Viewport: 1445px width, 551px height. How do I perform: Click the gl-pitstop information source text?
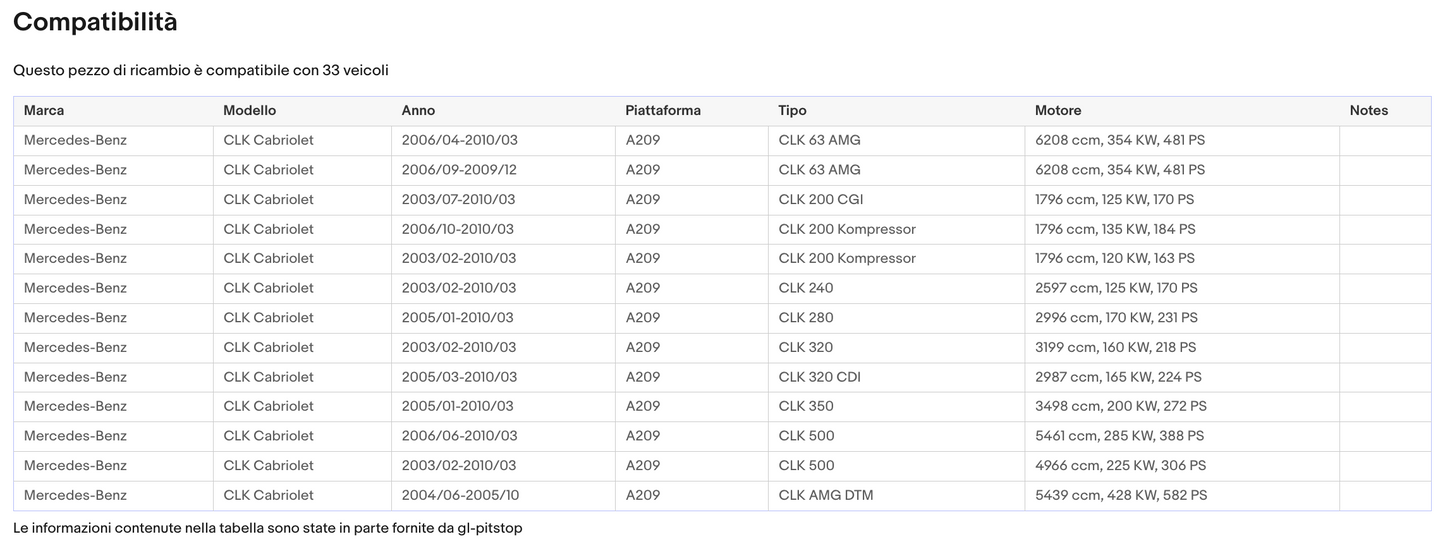pyautogui.click(x=489, y=528)
